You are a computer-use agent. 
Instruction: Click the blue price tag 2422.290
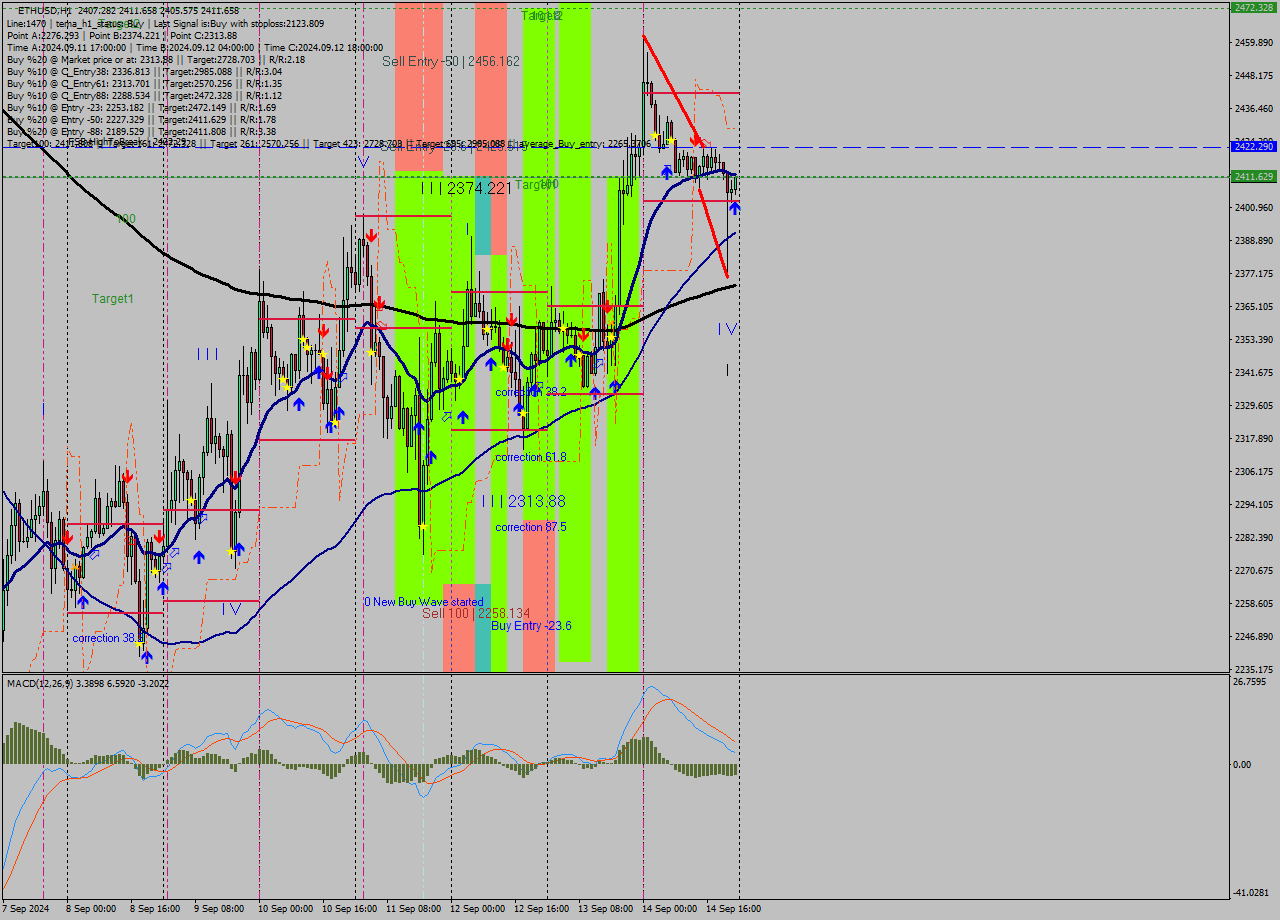point(1253,146)
